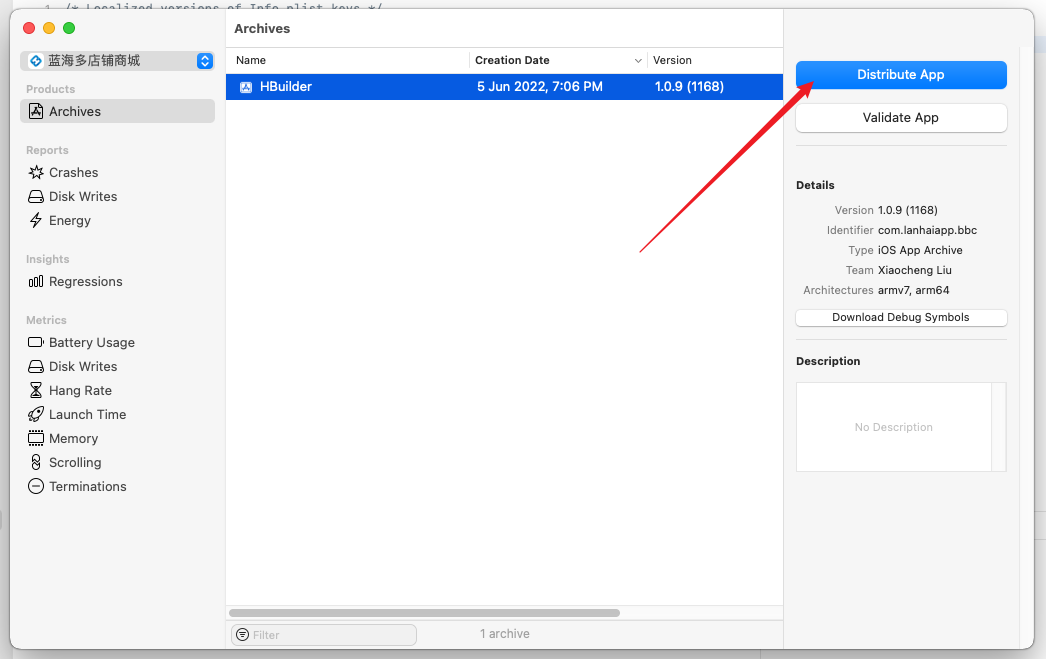The image size is (1046, 659).
Task: Click the Filter search field
Action: (330, 634)
